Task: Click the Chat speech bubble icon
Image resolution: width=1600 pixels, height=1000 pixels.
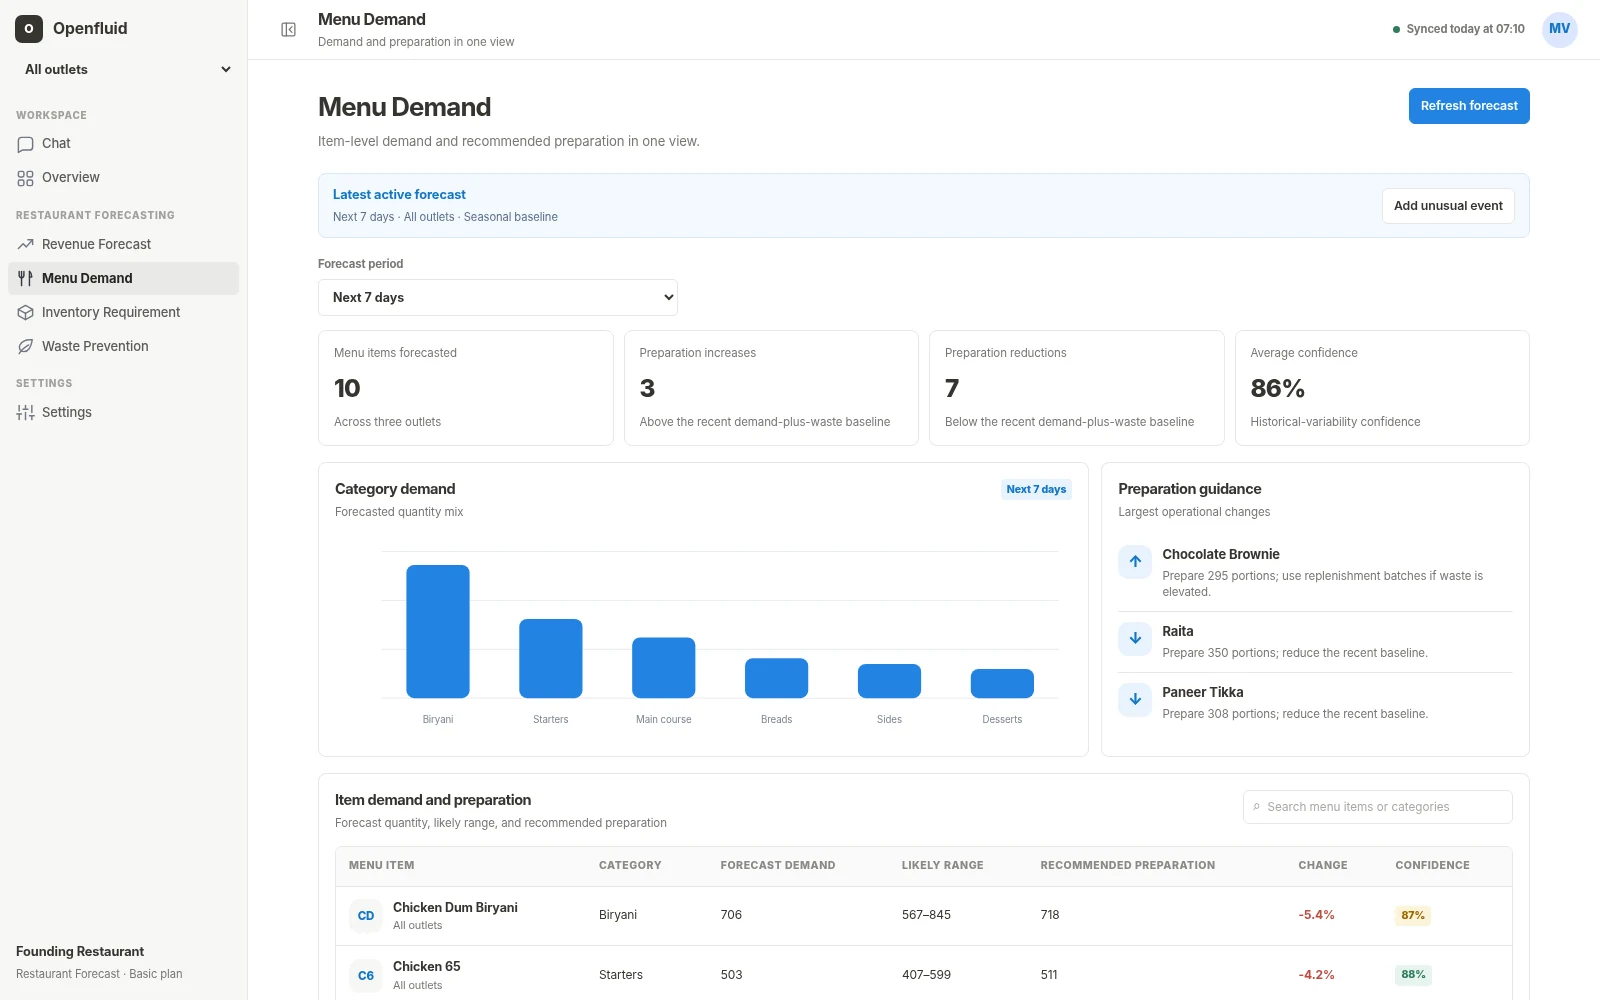Action: pos(26,144)
